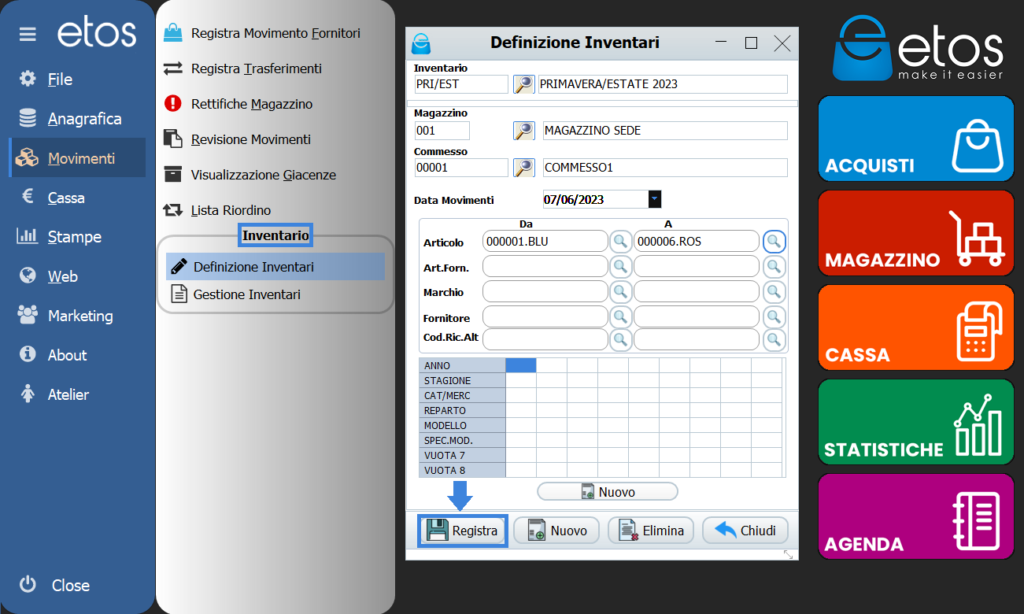
Task: Click Articolo A field 000006.ROS
Action: coord(696,242)
